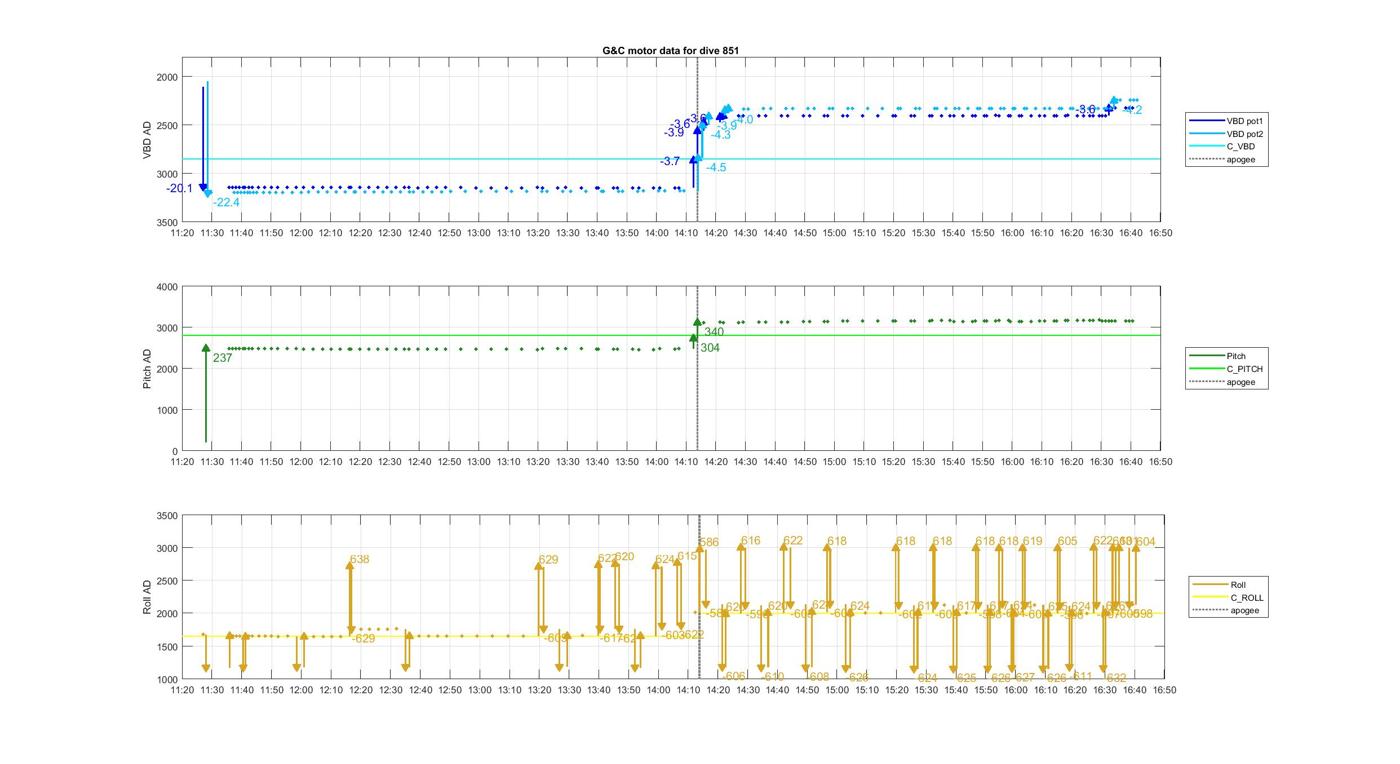The image size is (1400, 764).
Task: Click the '-3.7' data label in VBD plot
Action: point(670,161)
